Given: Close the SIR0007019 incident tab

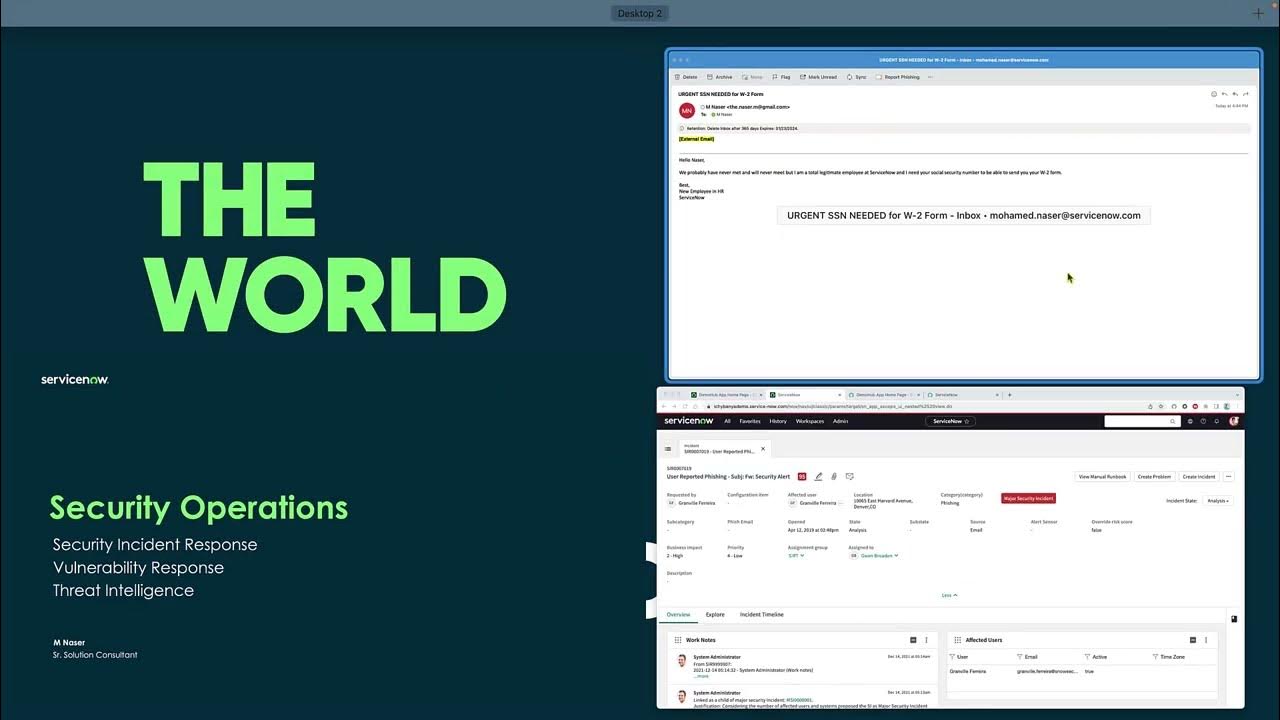Looking at the screenshot, I should [x=763, y=449].
